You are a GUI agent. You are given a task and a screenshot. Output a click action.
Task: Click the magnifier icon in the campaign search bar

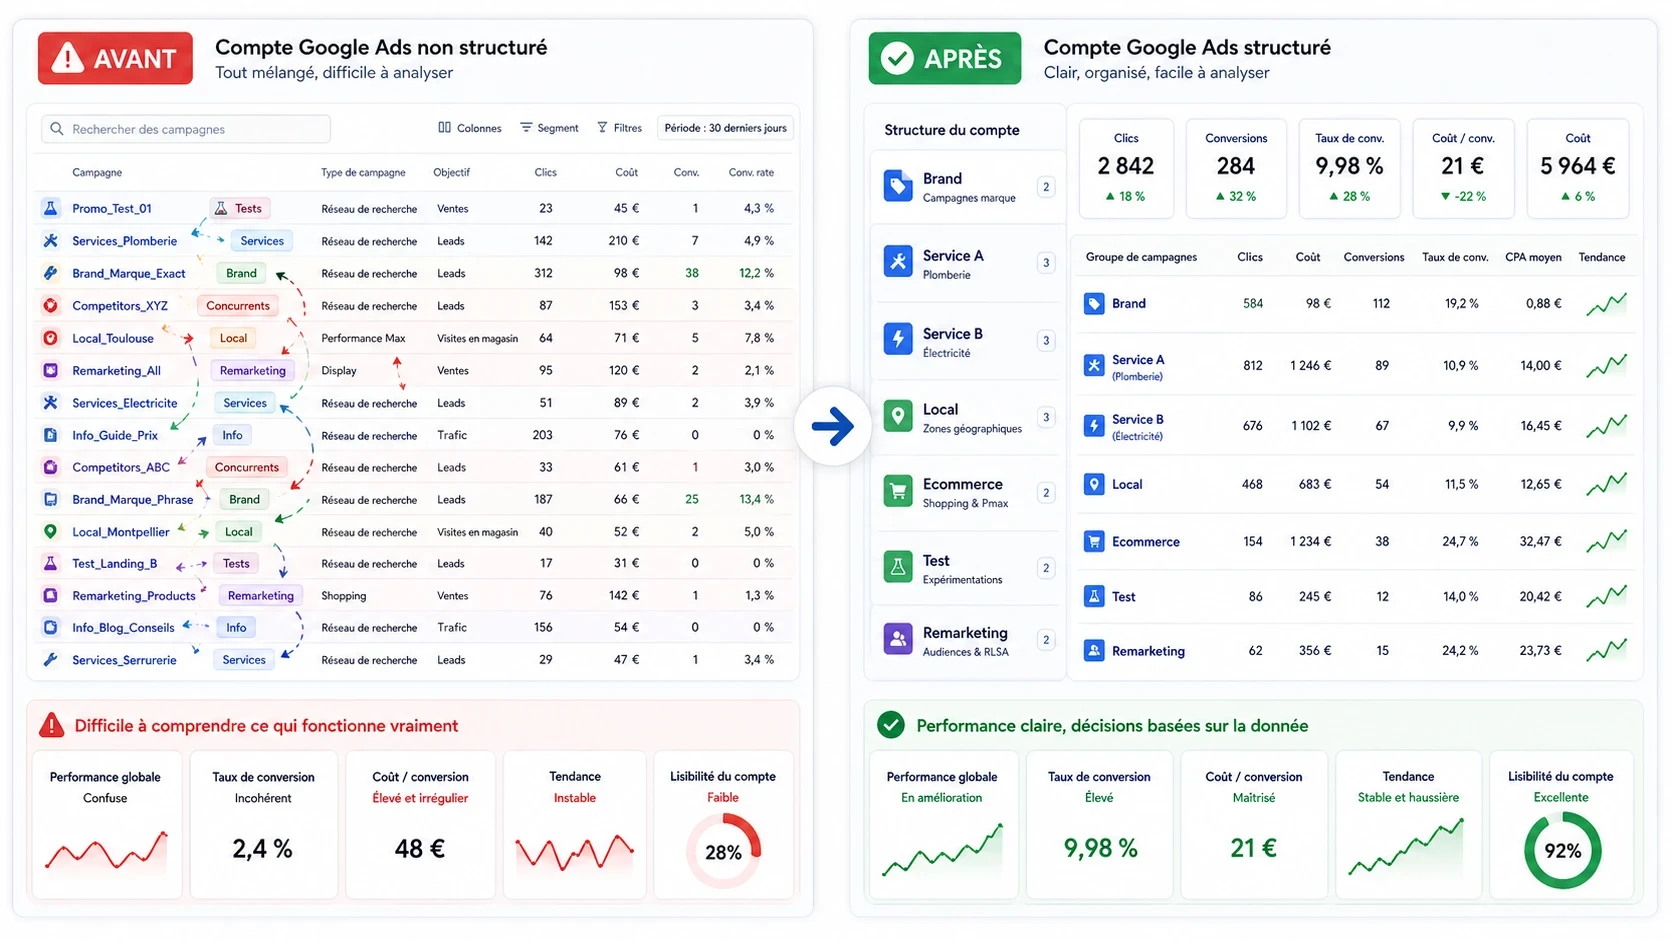[56, 128]
